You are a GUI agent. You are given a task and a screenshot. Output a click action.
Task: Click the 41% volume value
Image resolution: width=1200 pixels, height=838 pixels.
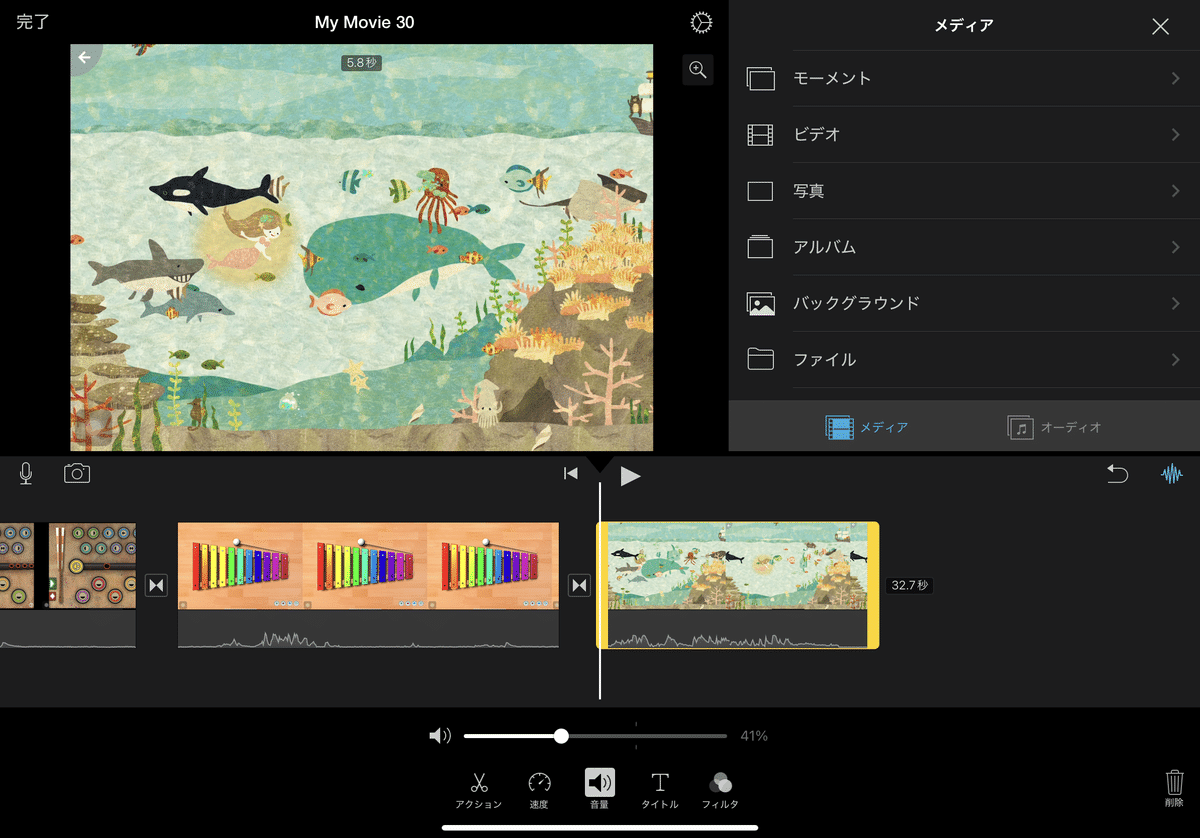coord(754,736)
